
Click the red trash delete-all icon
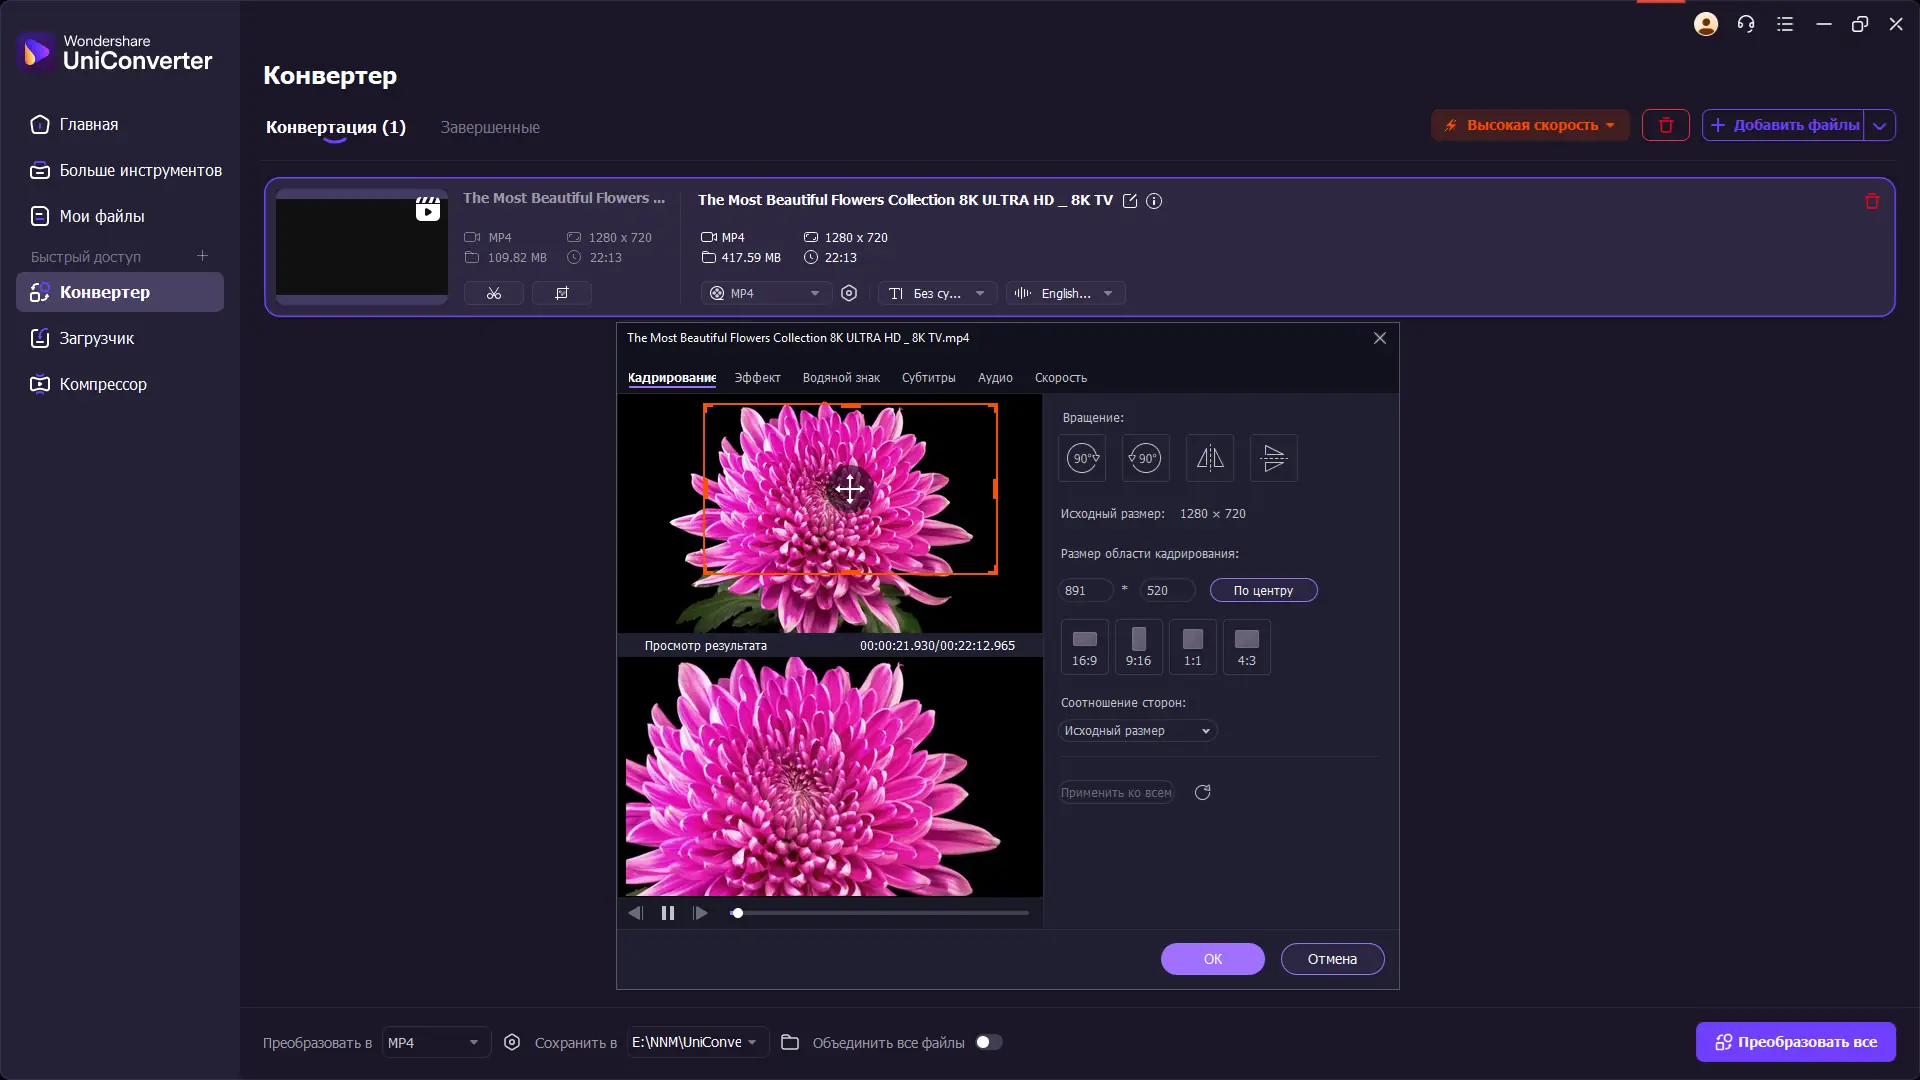tap(1665, 125)
